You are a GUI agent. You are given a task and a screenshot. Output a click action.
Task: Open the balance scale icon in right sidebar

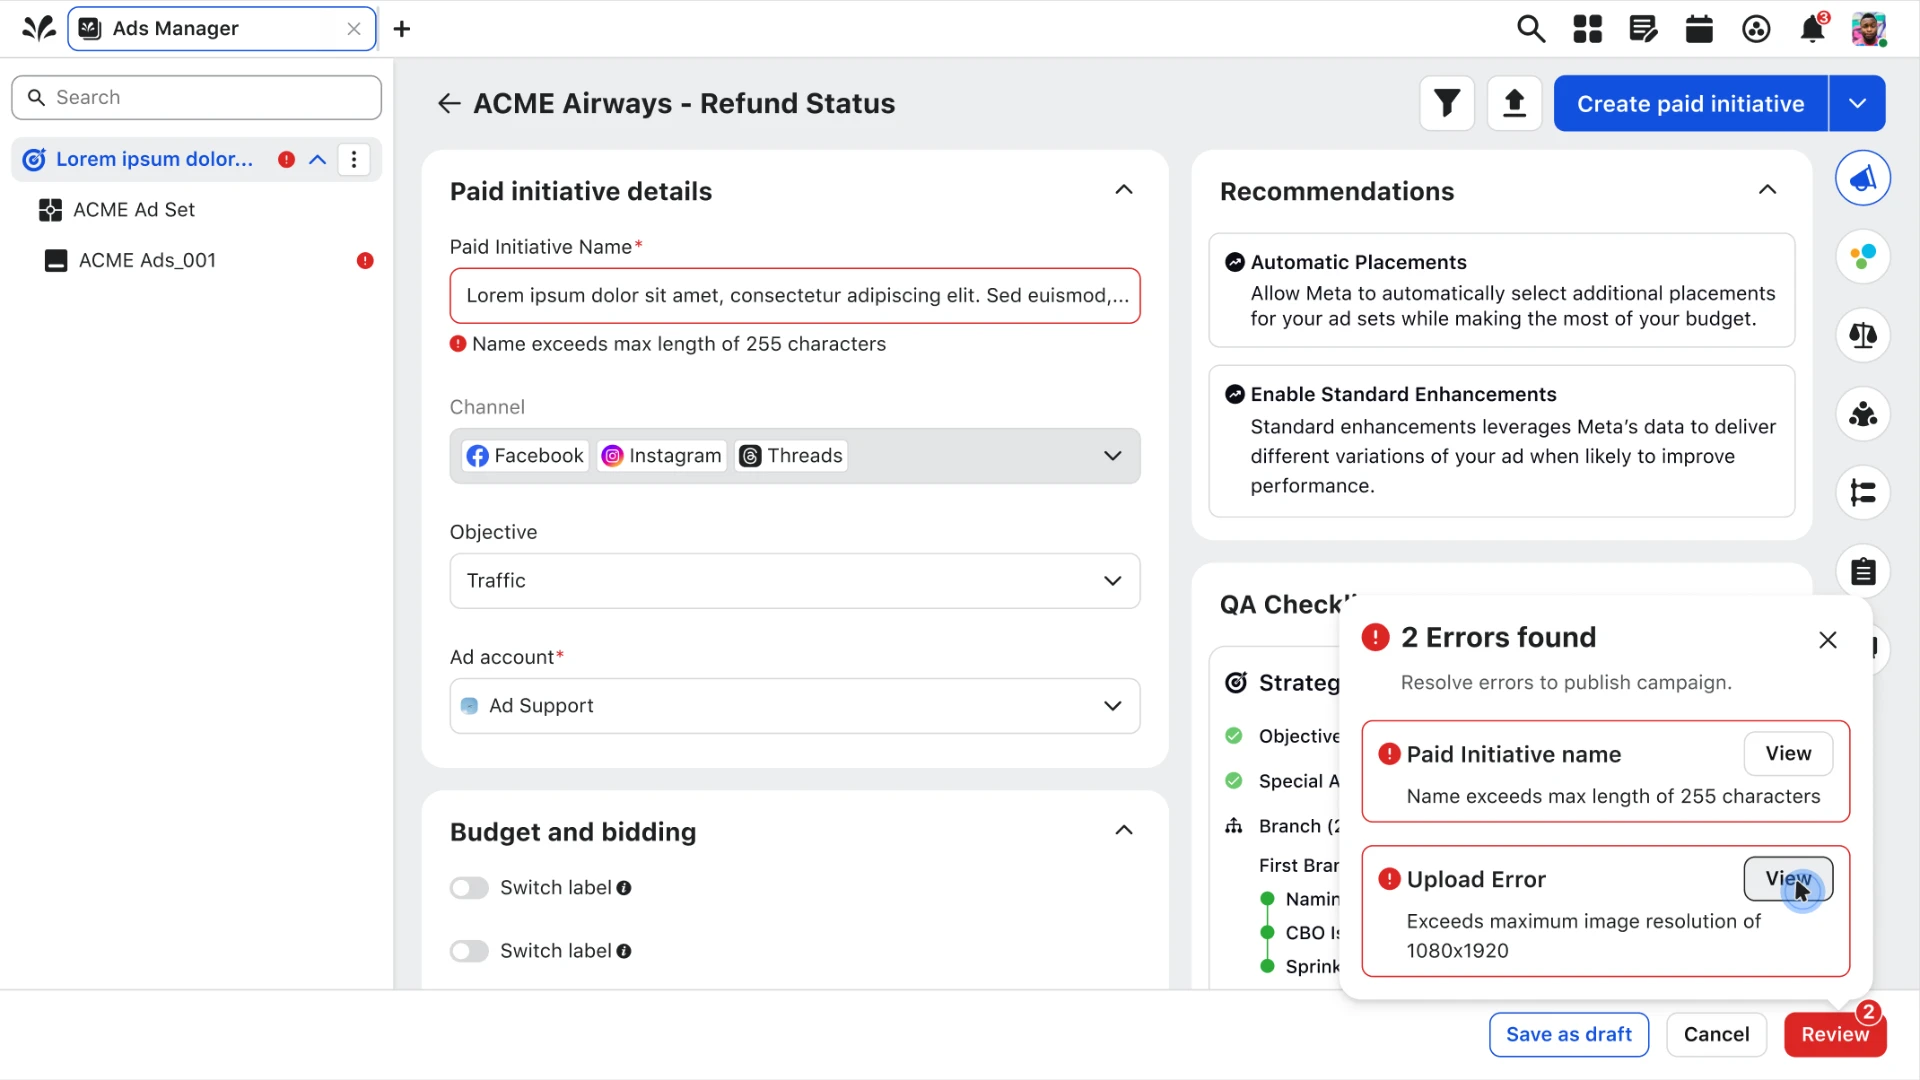1863,335
